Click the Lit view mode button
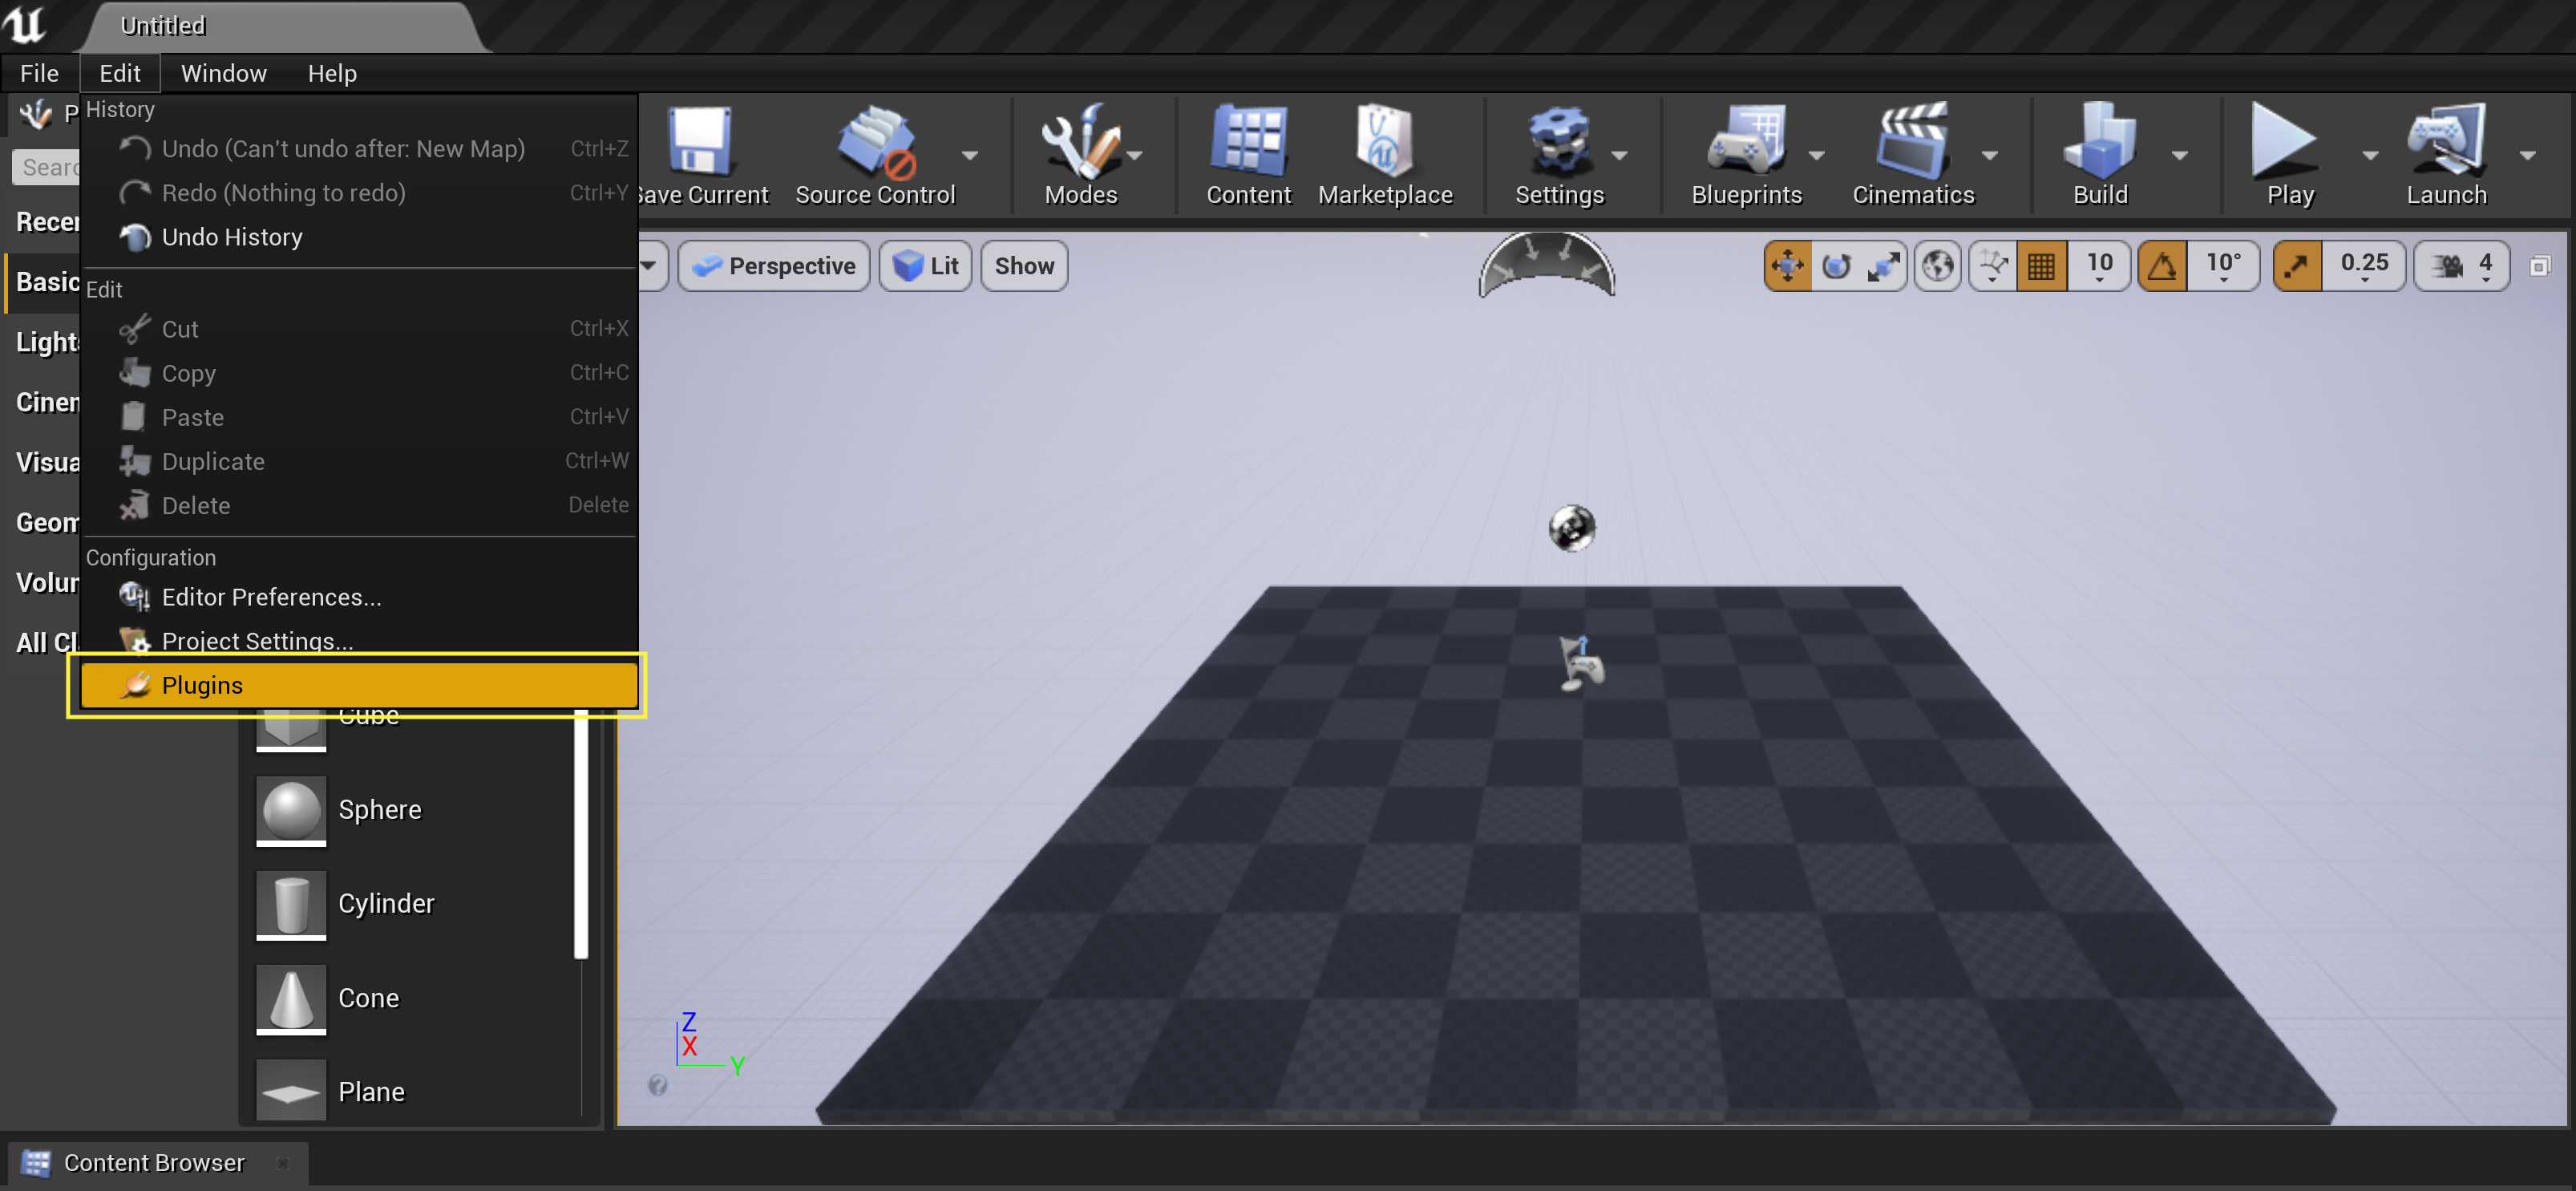This screenshot has height=1191, width=2576. [x=925, y=266]
